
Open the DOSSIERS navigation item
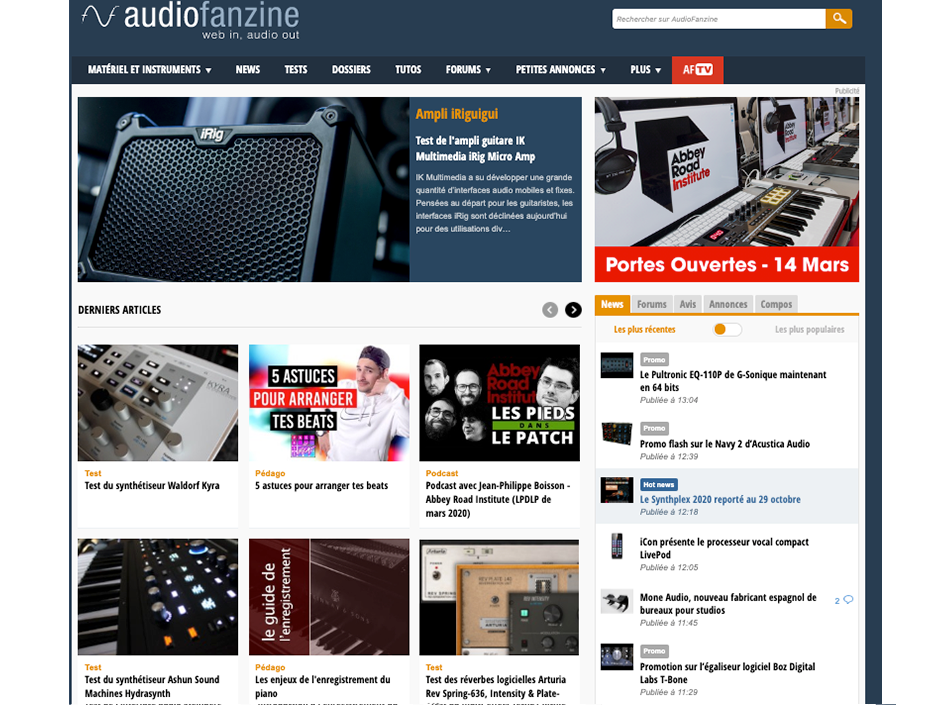pos(352,70)
